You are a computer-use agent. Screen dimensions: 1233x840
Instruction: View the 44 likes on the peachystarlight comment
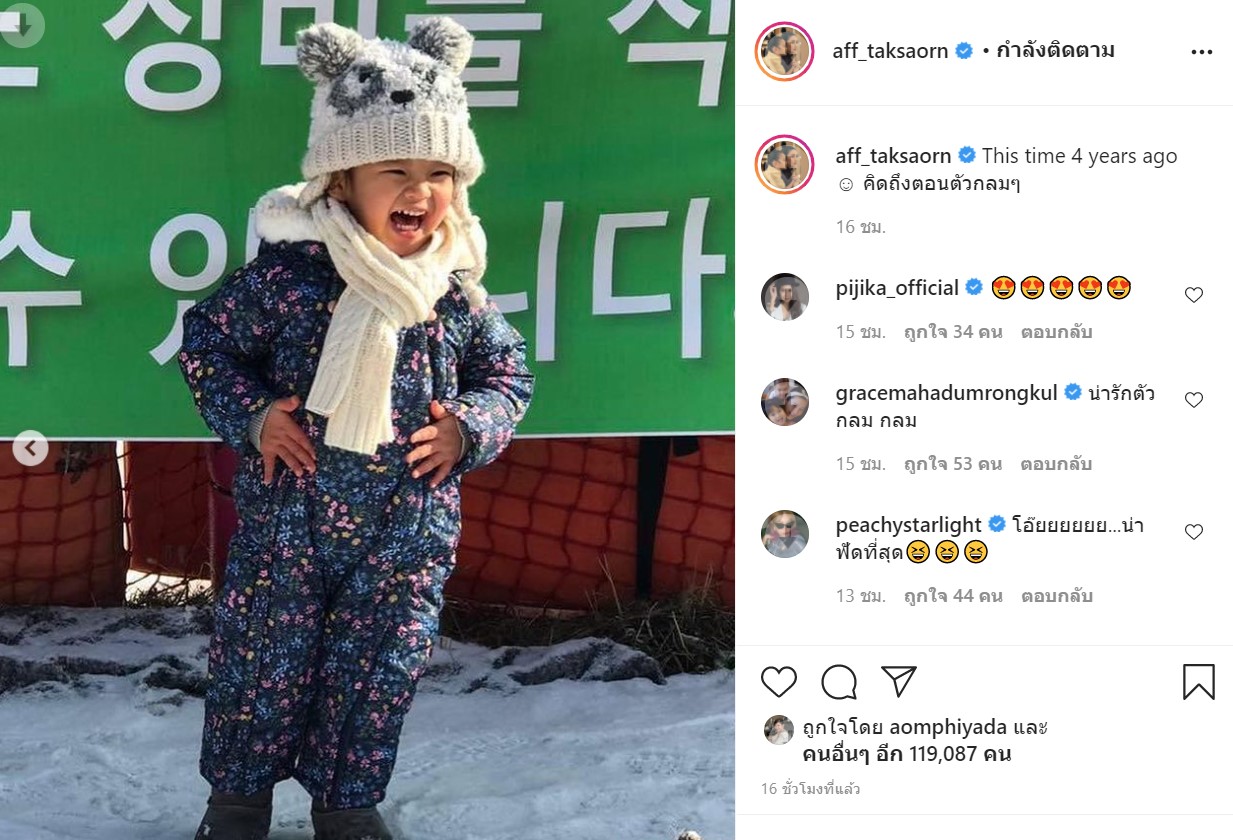953,596
